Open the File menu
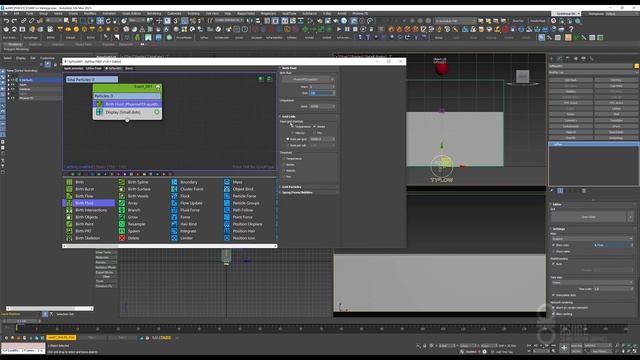Viewport: 640px width, 360px height. coord(6,13)
